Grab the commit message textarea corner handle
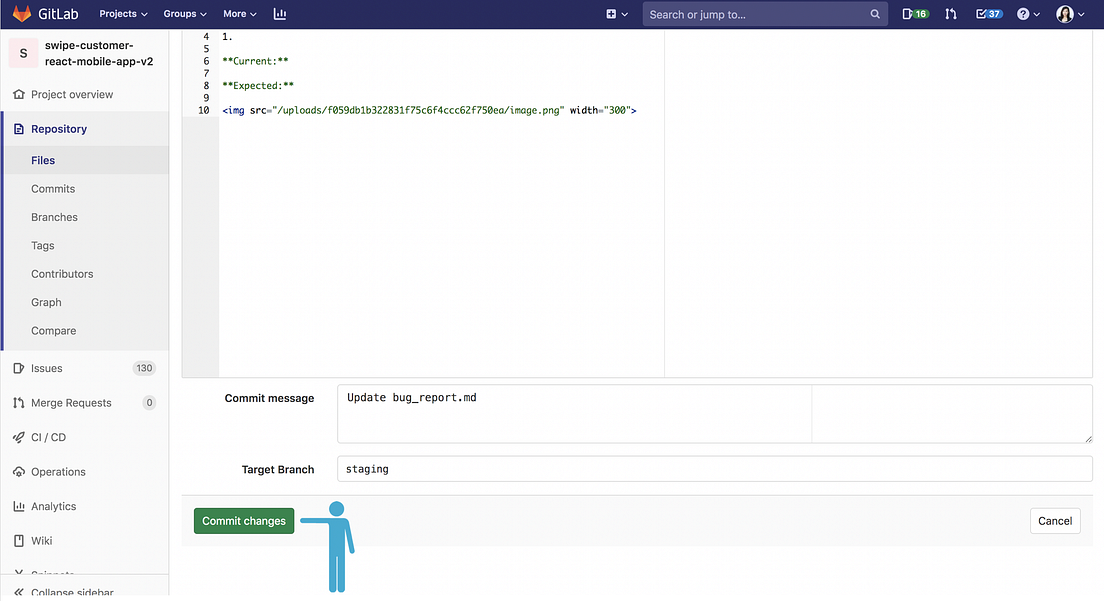Viewport: 1104px width, 601px height. click(1088, 438)
